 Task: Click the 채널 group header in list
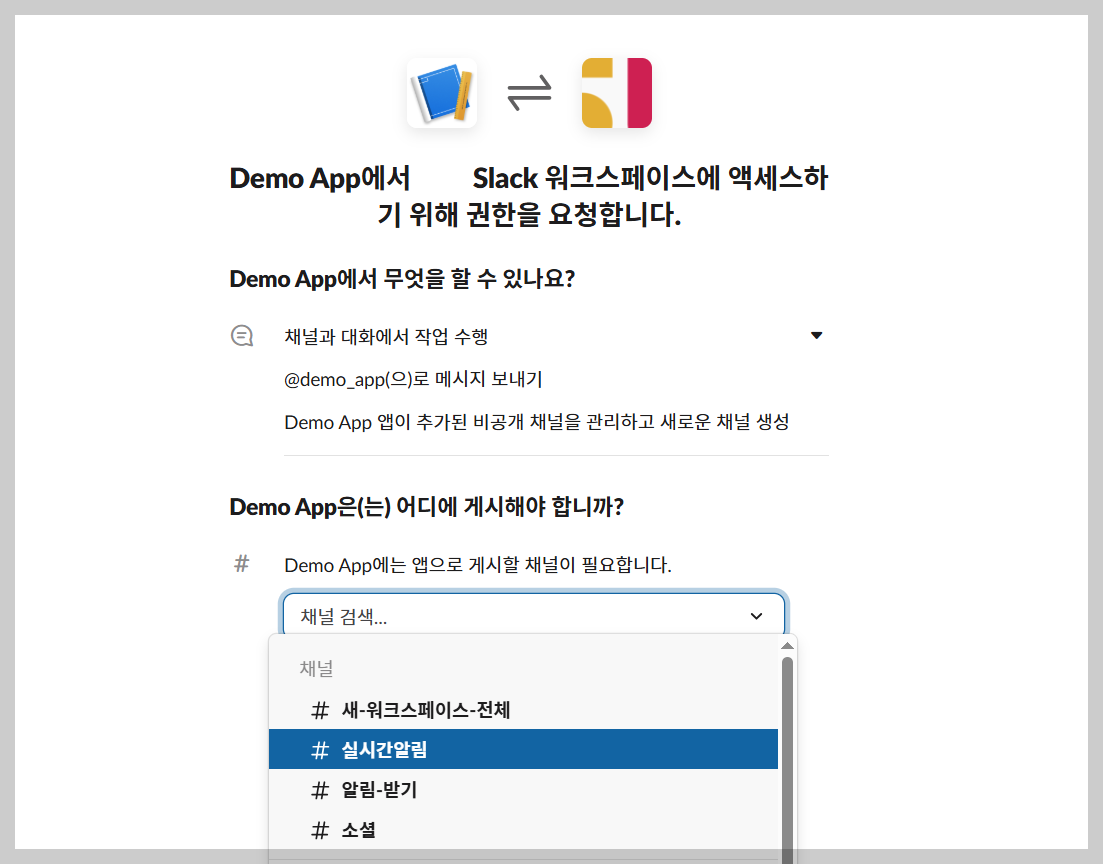click(x=317, y=668)
